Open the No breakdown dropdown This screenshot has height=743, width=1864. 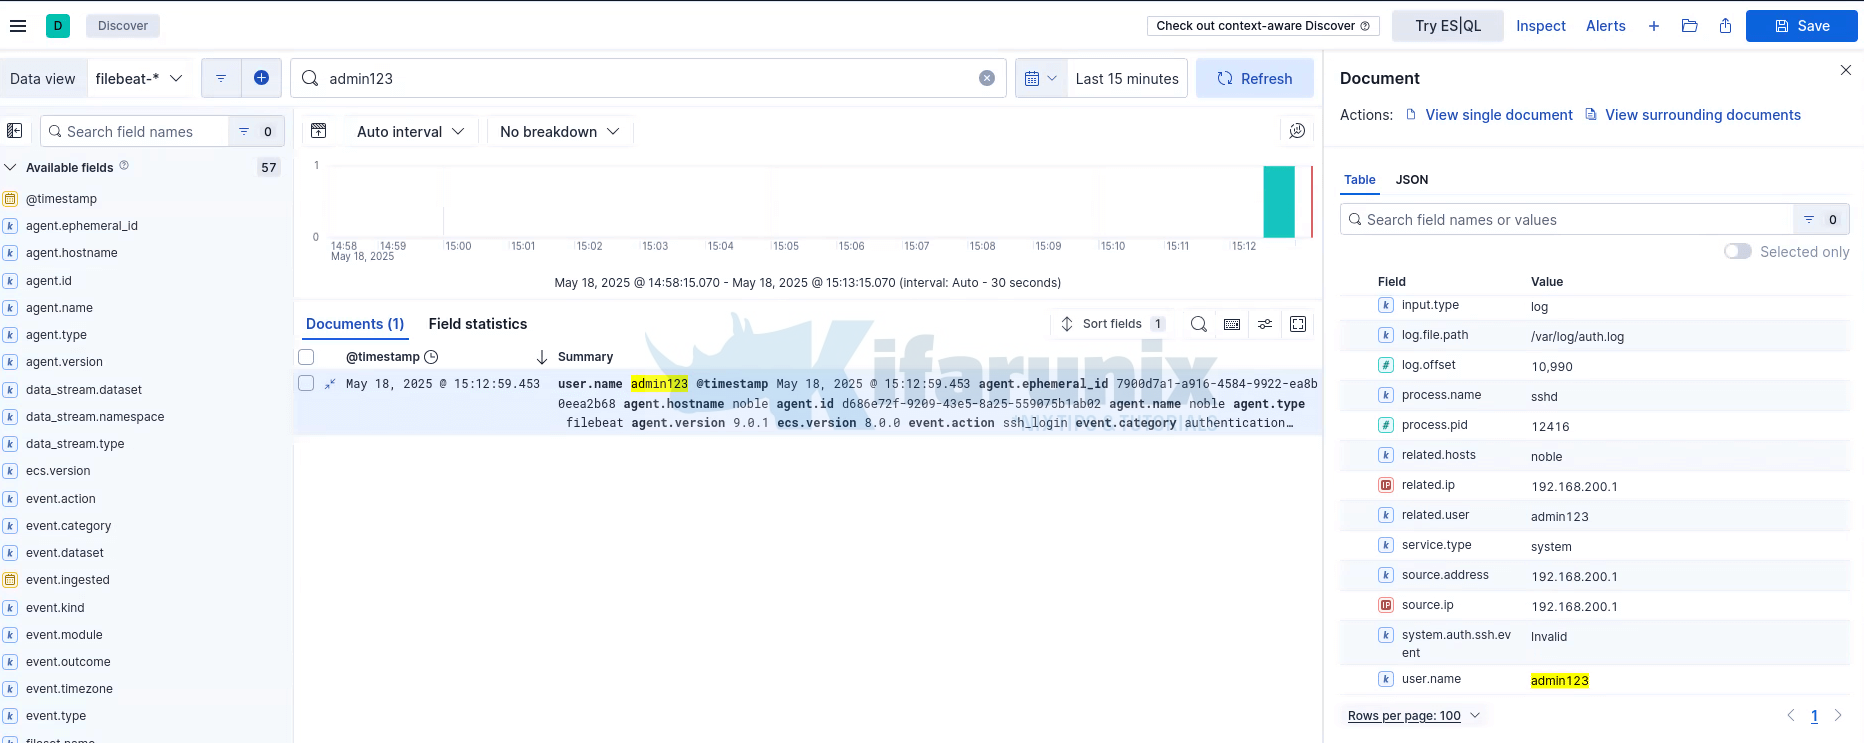pyautogui.click(x=559, y=131)
